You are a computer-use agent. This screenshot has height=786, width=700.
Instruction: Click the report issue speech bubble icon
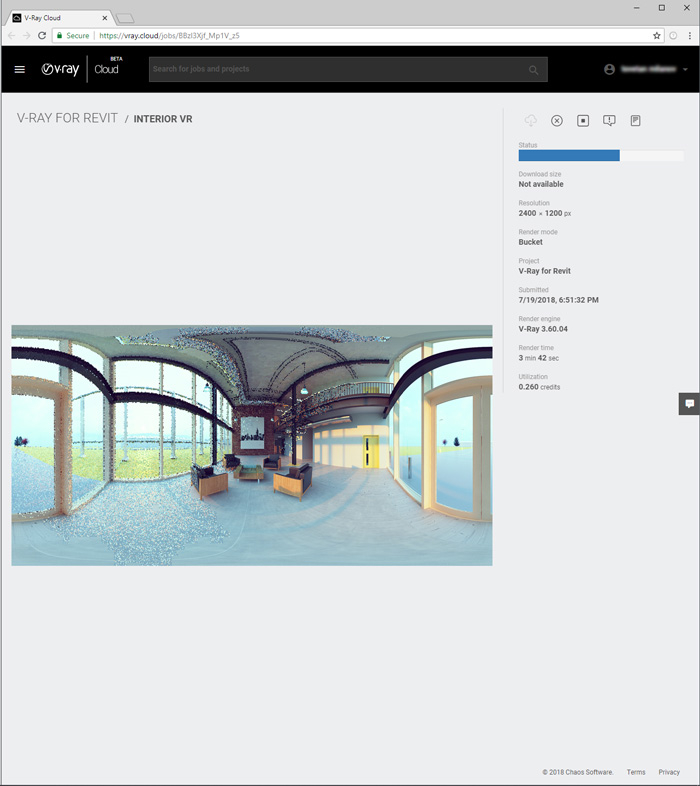609,121
